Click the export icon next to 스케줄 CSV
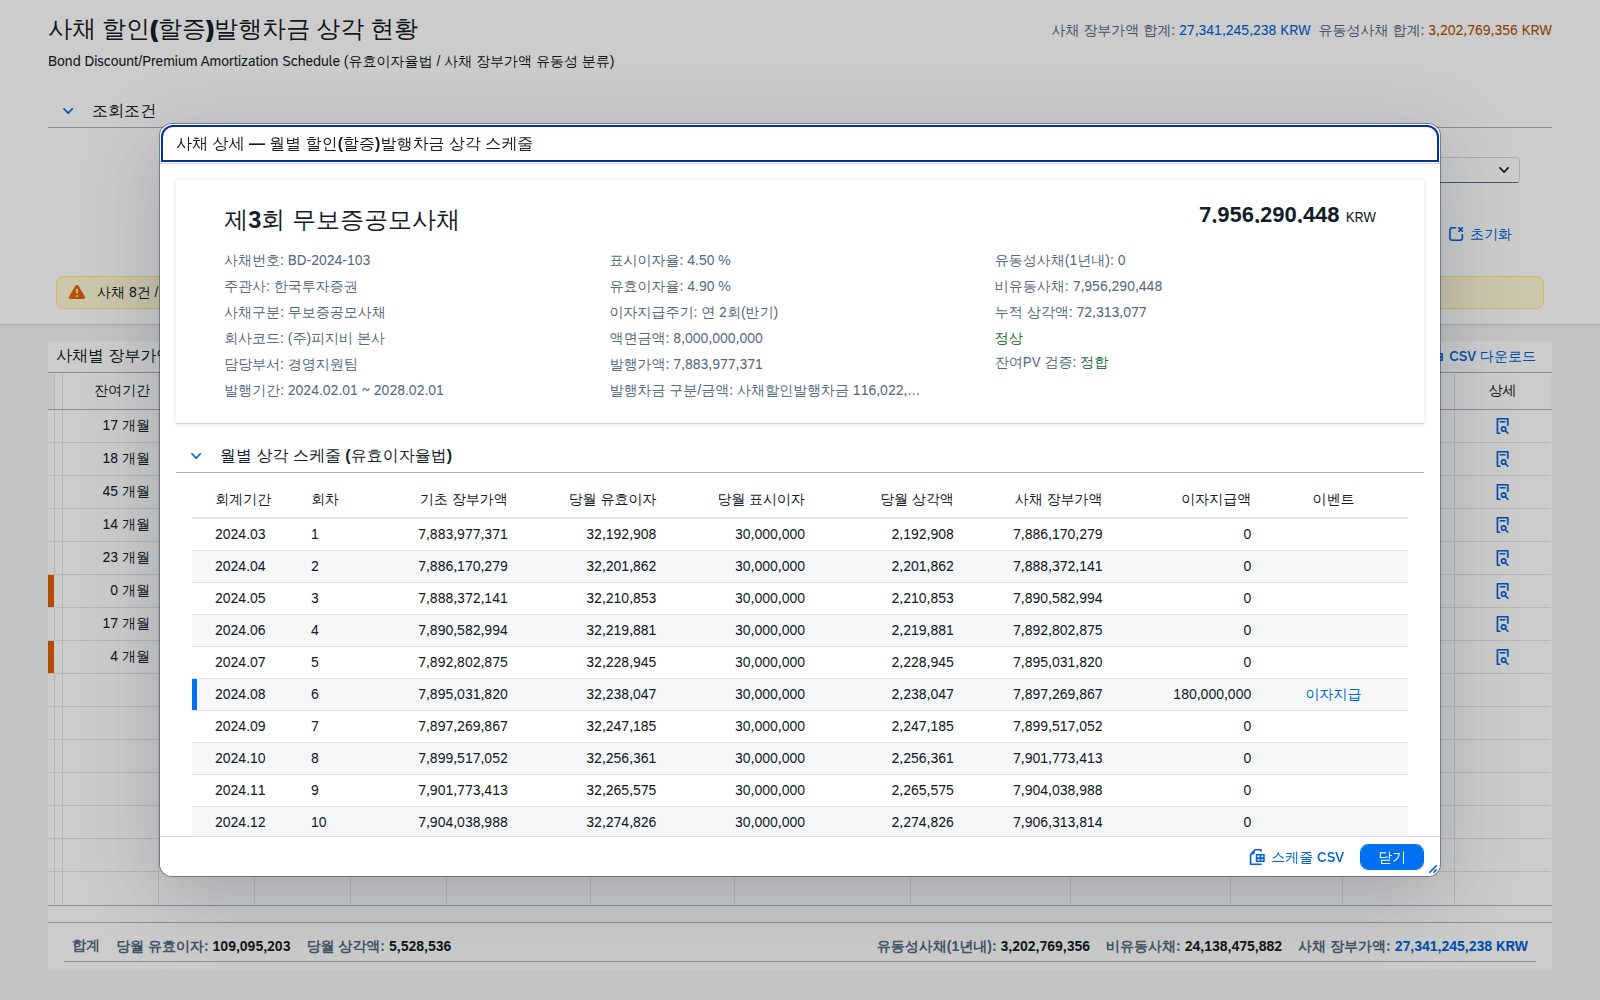Viewport: 1600px width, 1000px height. click(x=1257, y=857)
